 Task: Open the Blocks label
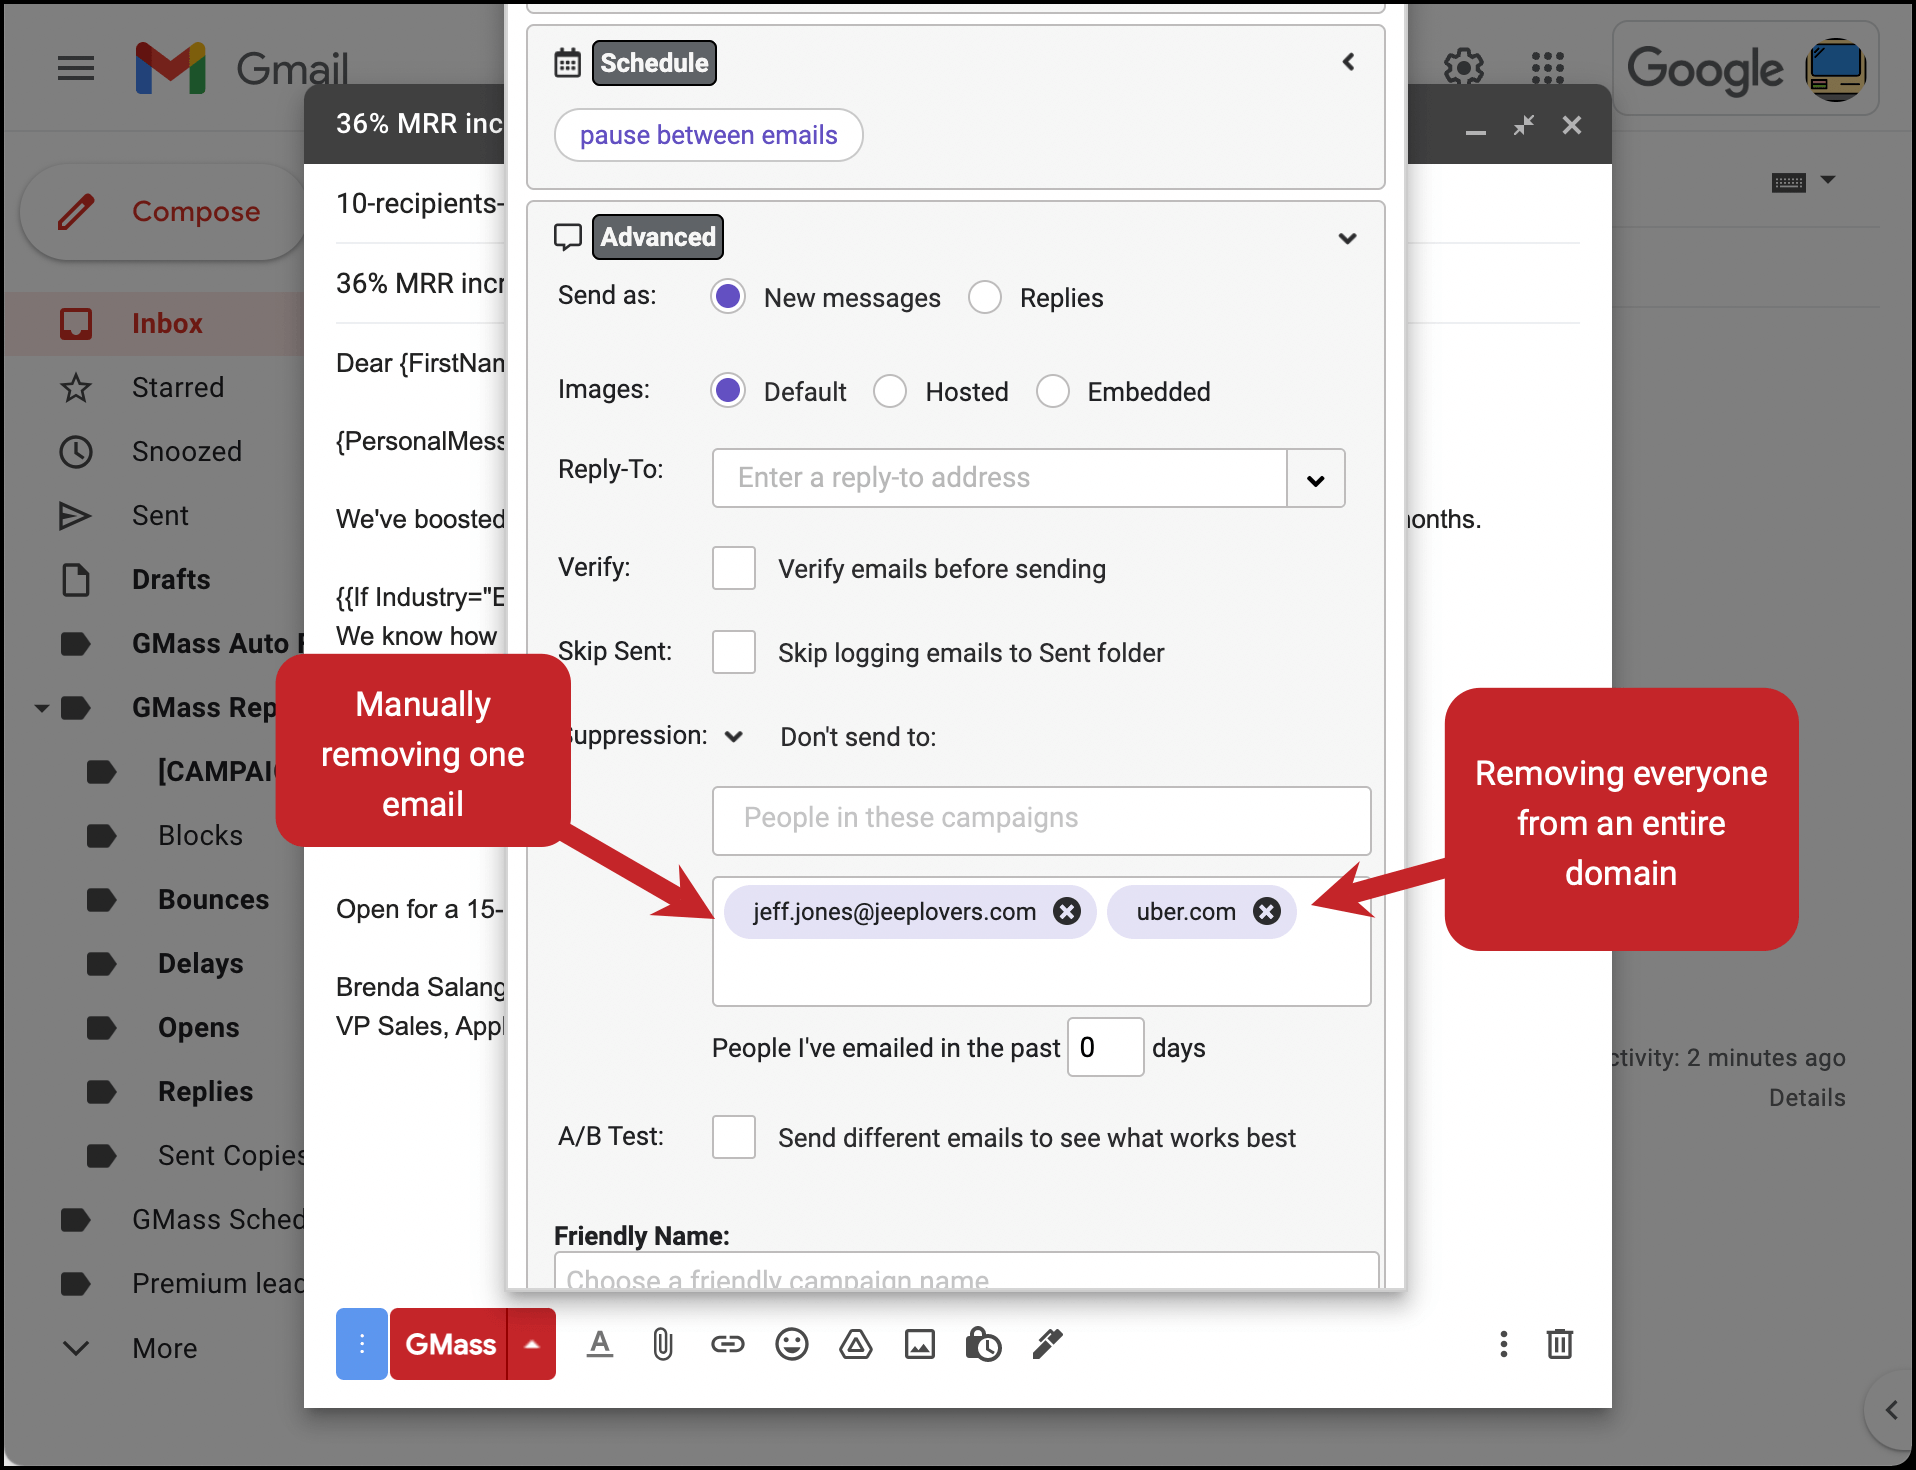coord(200,836)
